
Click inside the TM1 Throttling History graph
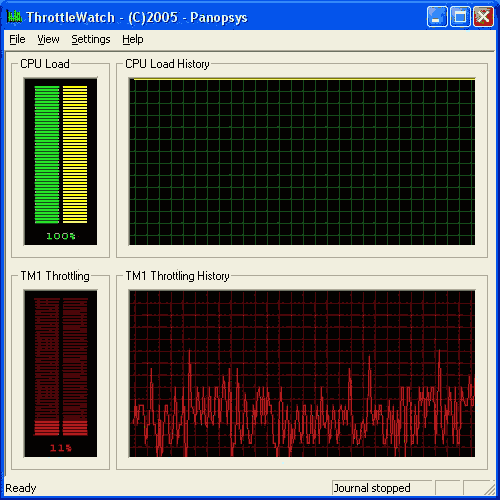pos(302,374)
